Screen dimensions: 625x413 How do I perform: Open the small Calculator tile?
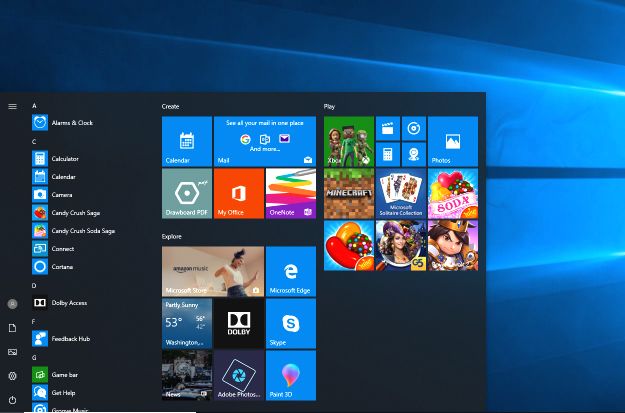click(388, 154)
